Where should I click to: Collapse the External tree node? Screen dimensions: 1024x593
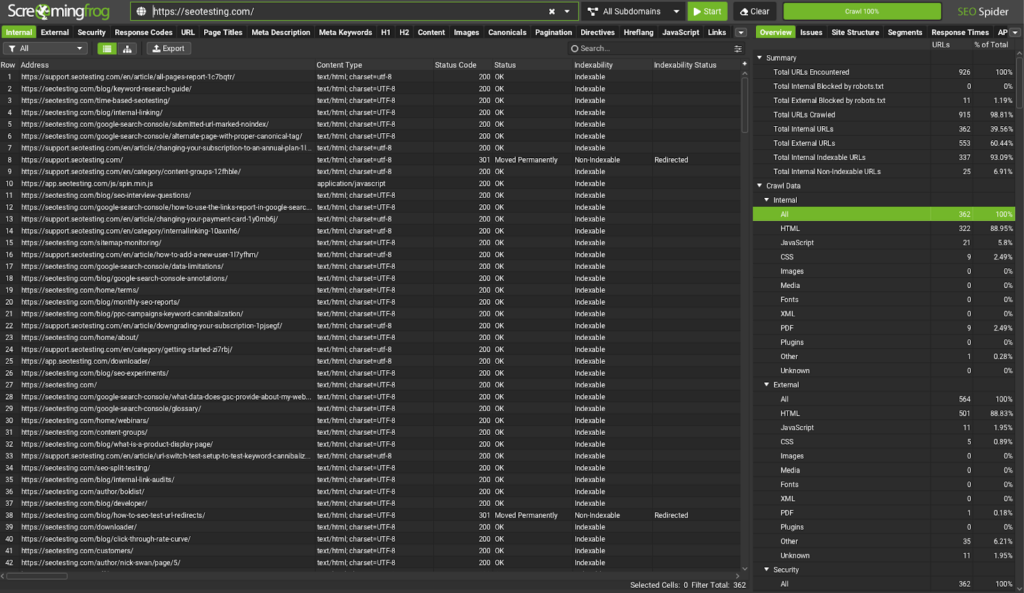coord(767,385)
